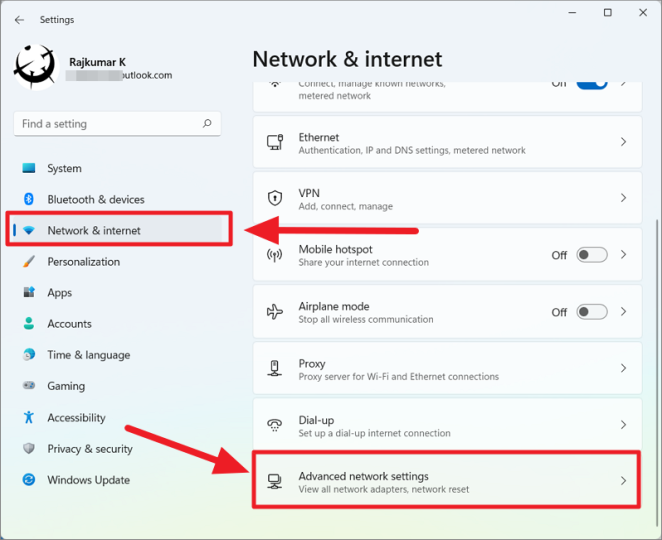Click the Airplane mode plane icon
The width and height of the screenshot is (662, 540).
(275, 312)
